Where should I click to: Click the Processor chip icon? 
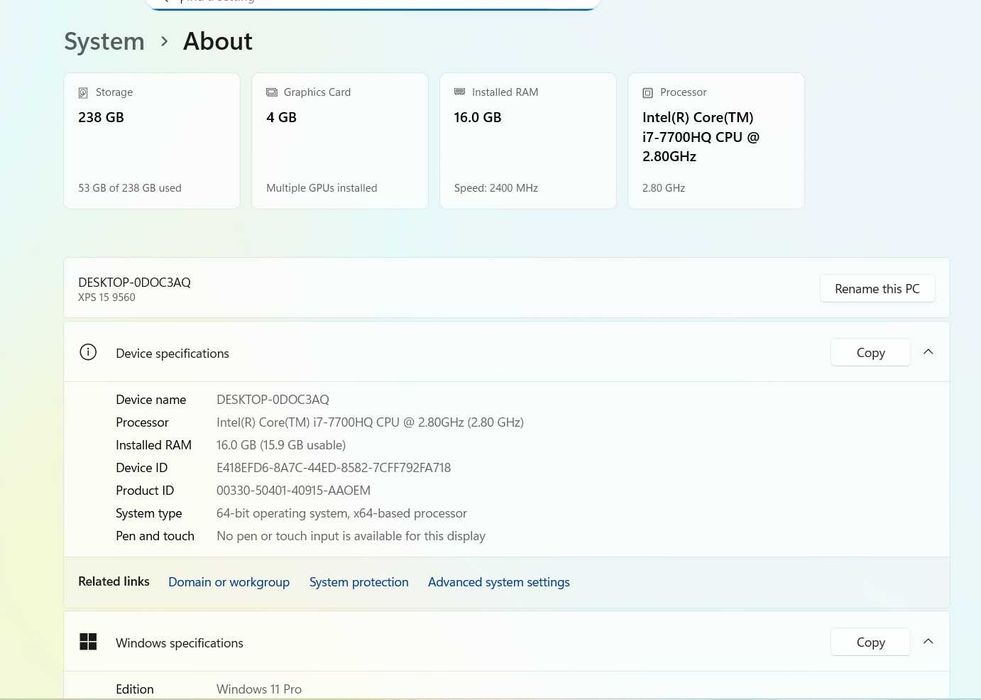[648, 93]
